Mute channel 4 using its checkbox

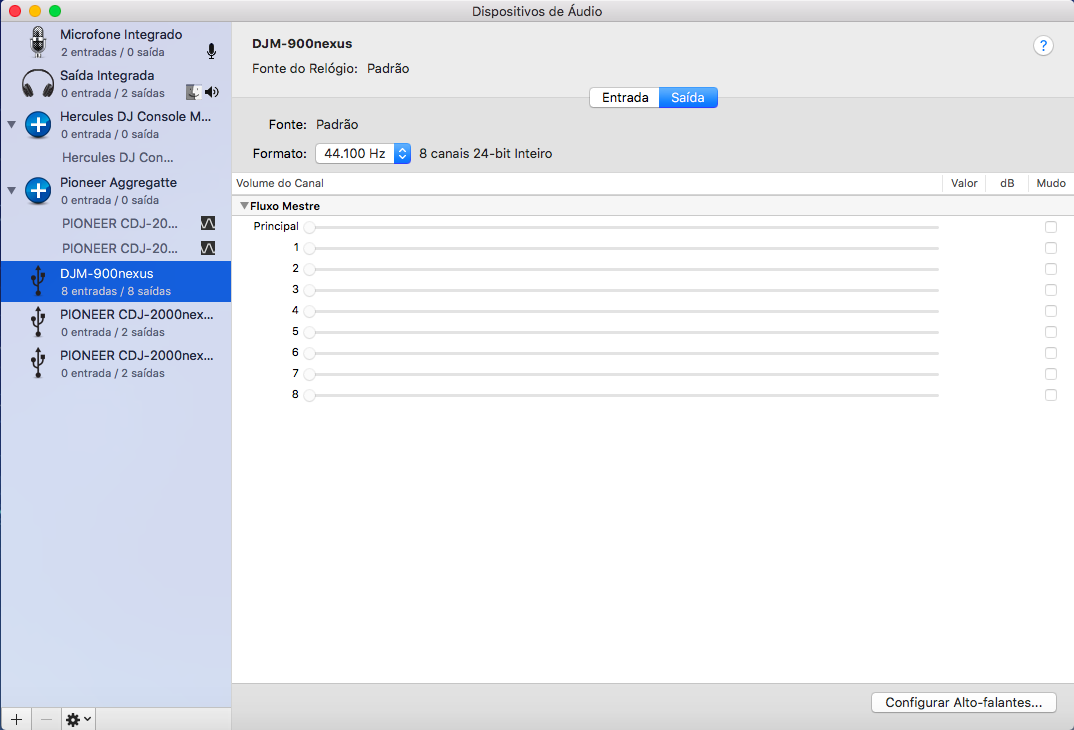[1051, 311]
